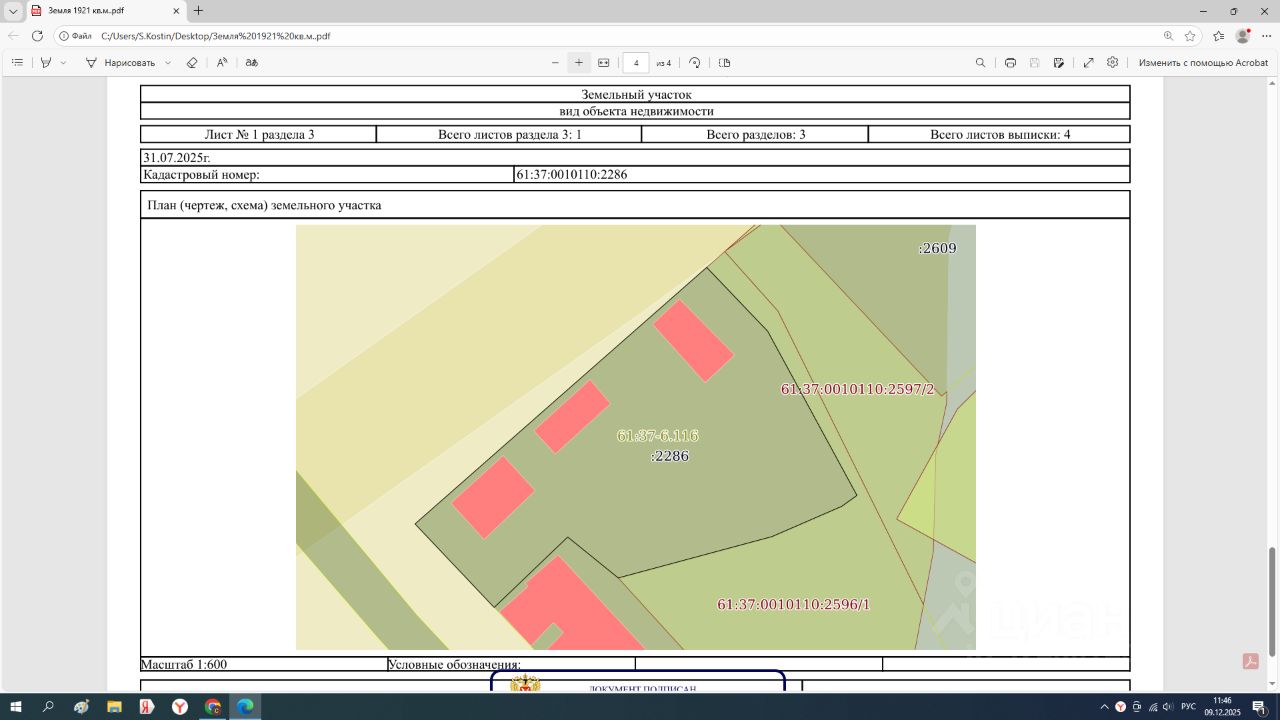The image size is (1280, 720).
Task: Toggle the Нарисовать draw tool
Action: (121, 62)
